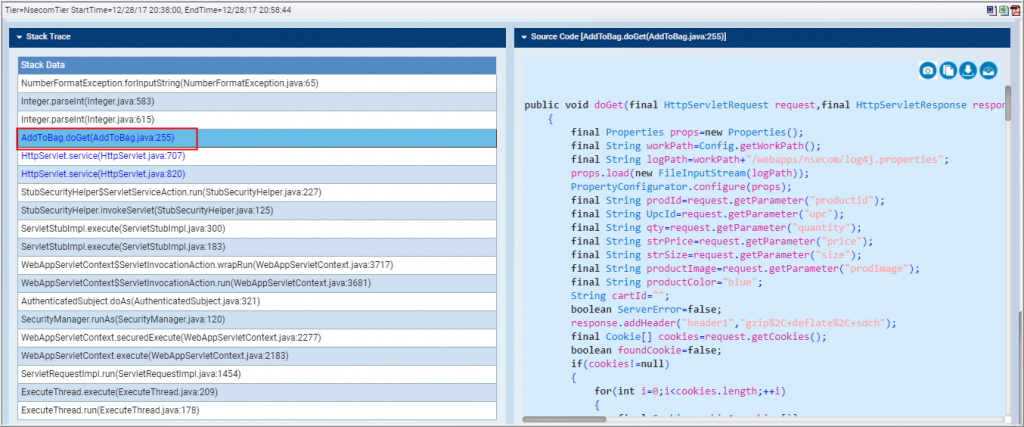Click the UpcId getParameter("upc") line
1024x427 pixels.
(x=707, y=214)
